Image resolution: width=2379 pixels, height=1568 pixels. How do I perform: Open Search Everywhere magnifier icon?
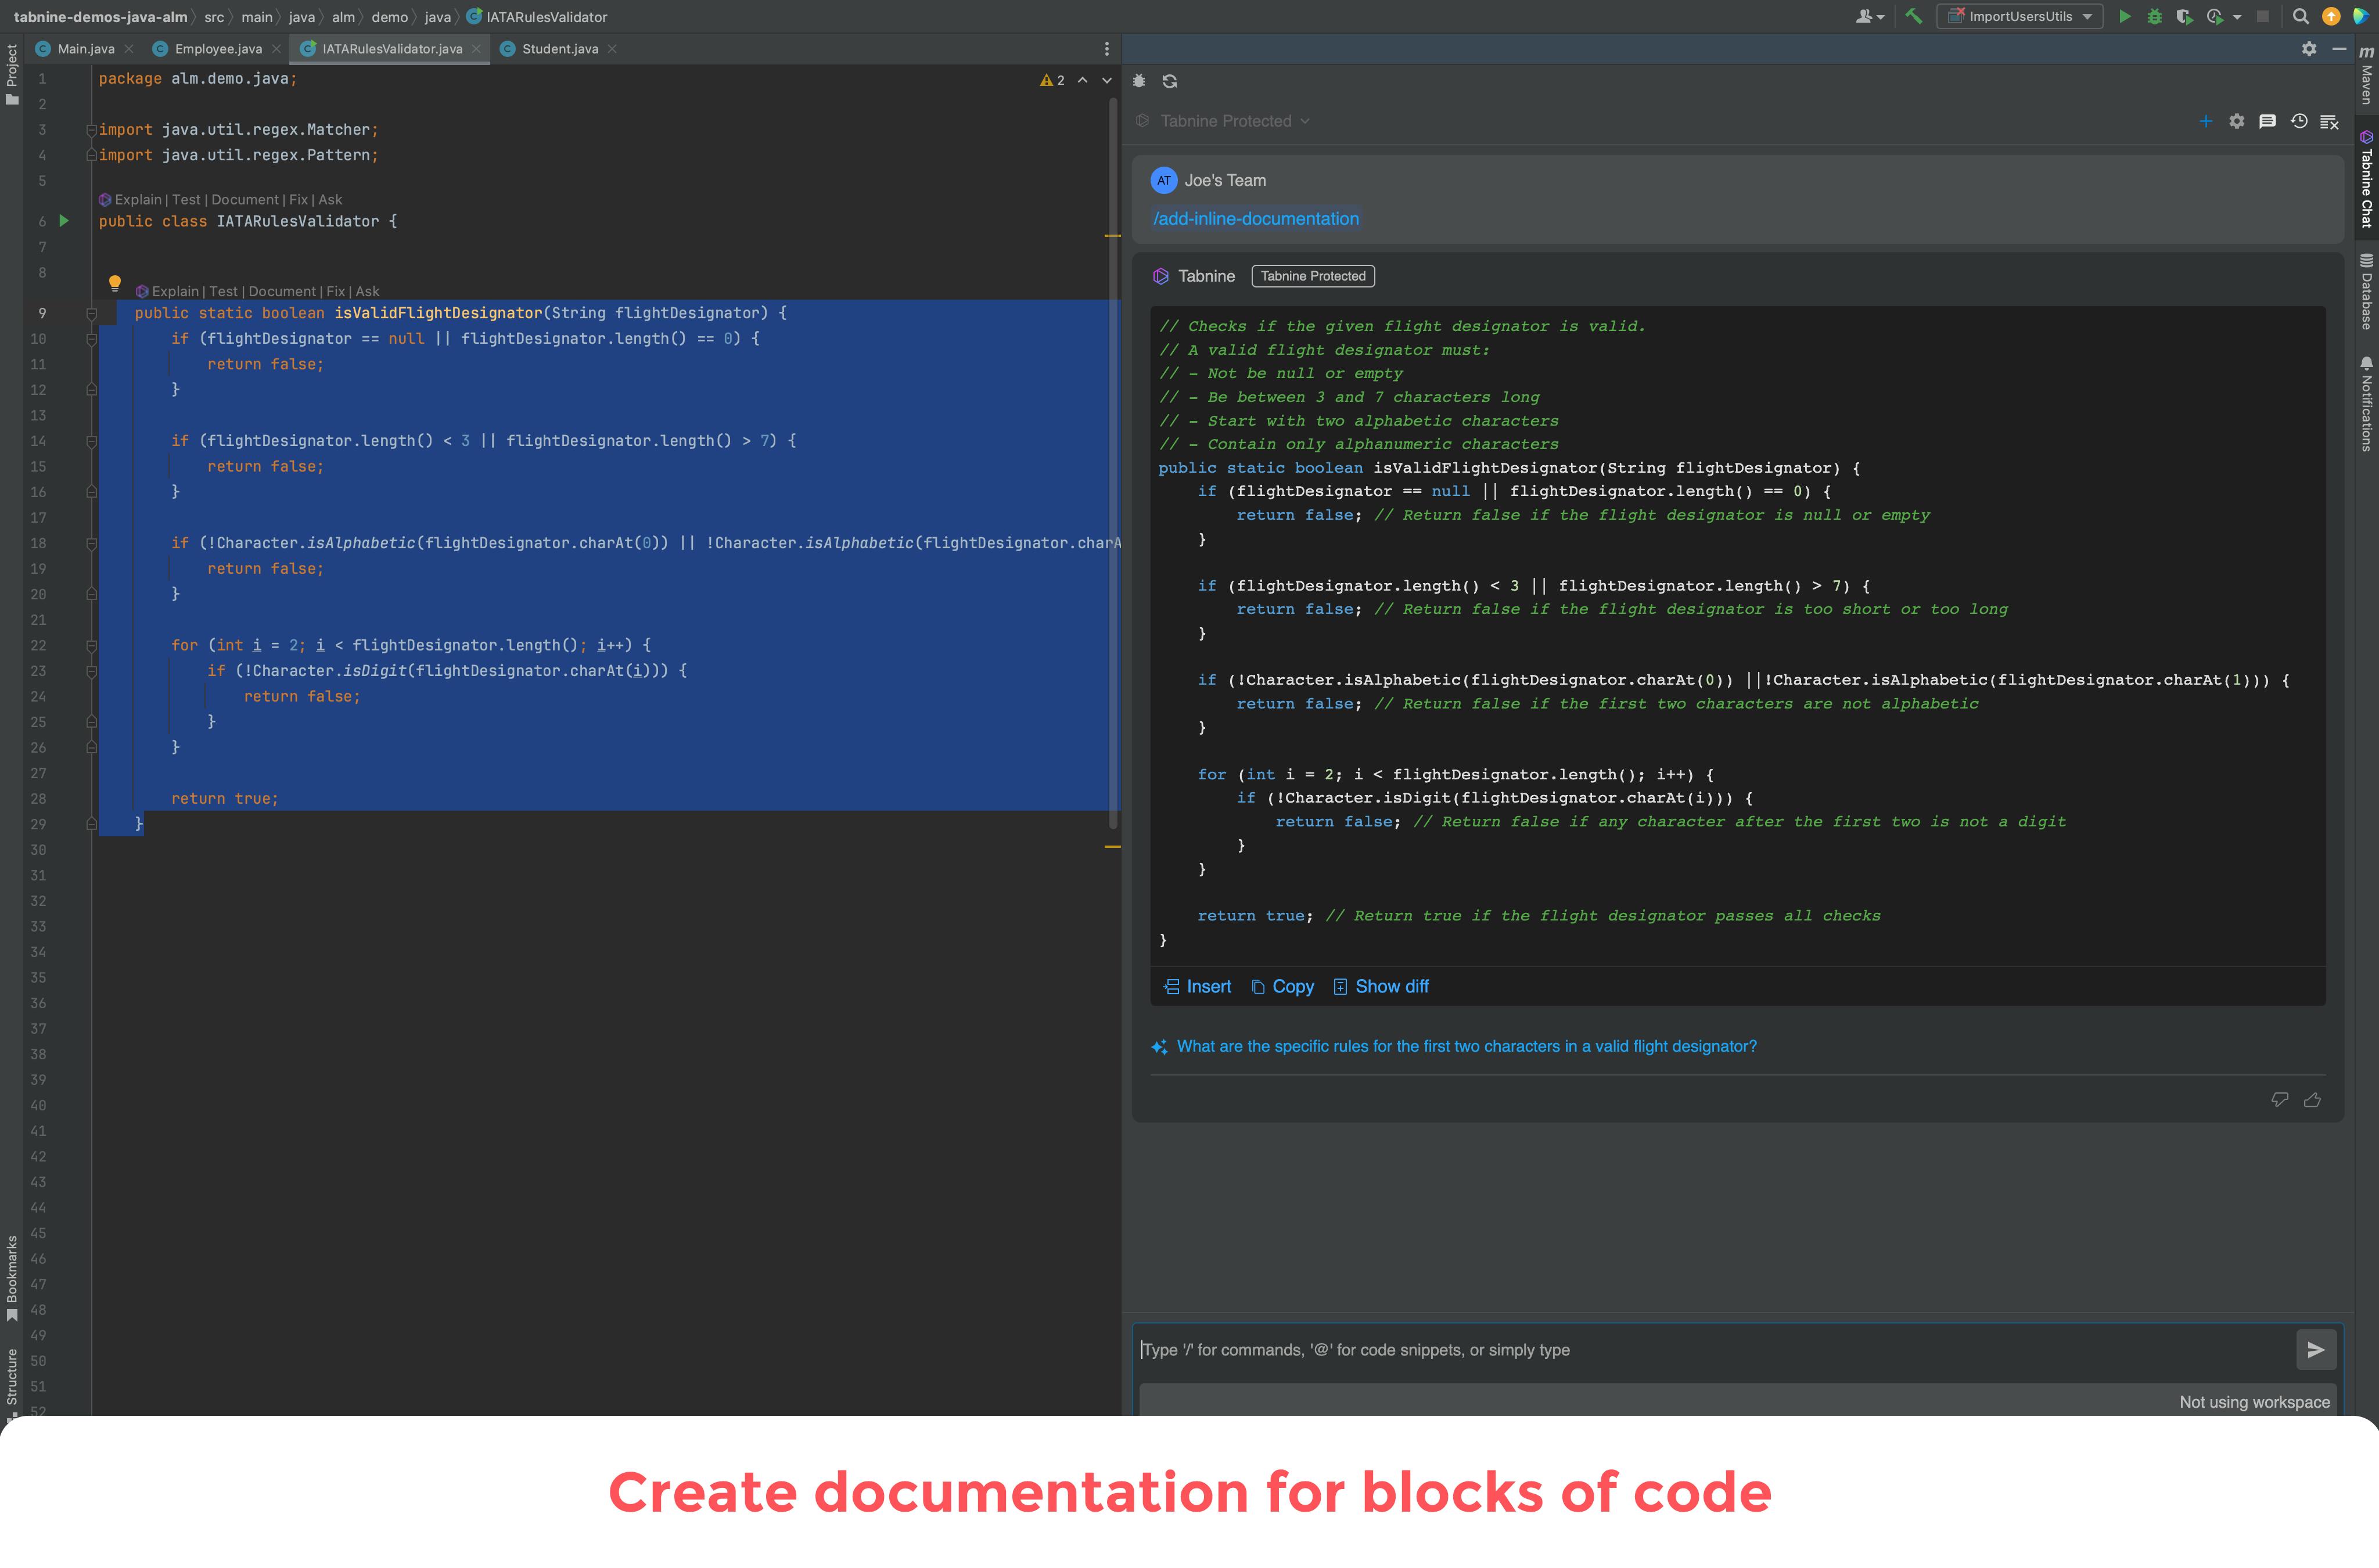click(2301, 16)
